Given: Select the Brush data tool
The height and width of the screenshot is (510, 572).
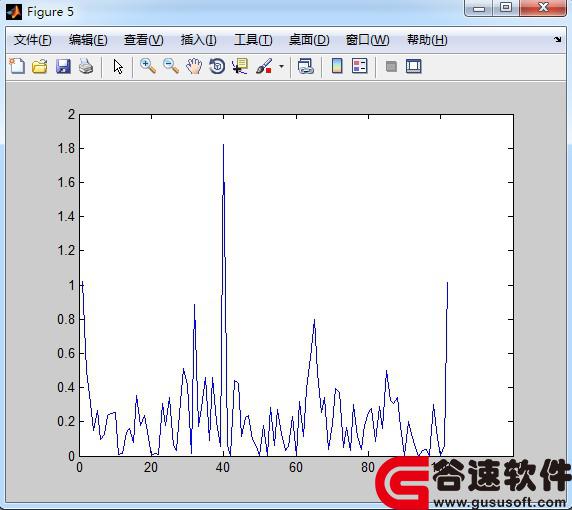Looking at the screenshot, I should click(x=264, y=66).
